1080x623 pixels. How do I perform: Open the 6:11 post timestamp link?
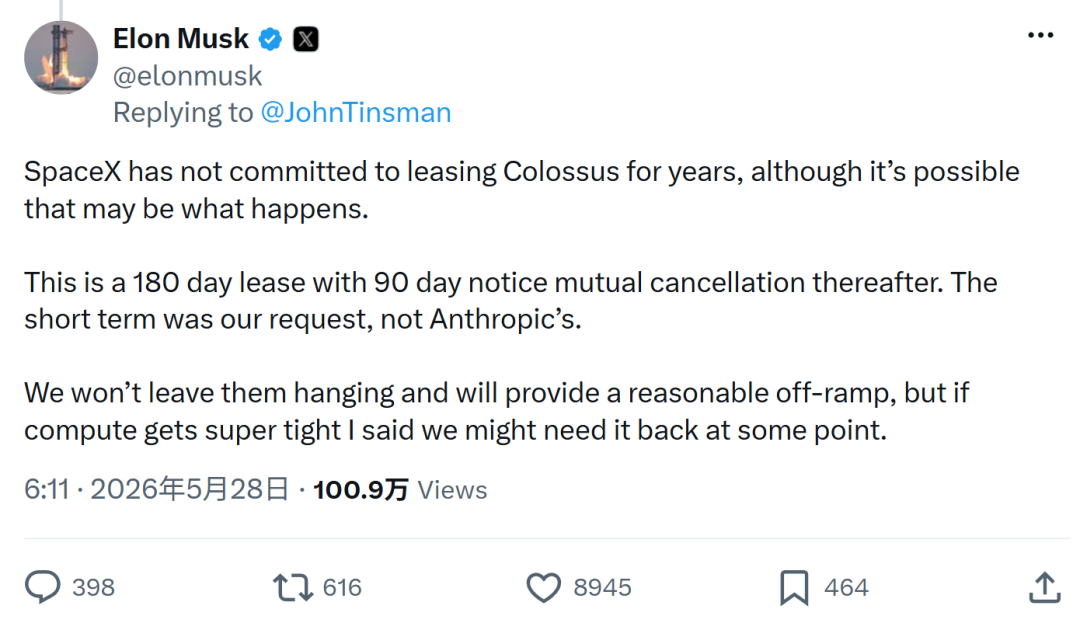click(x=156, y=489)
